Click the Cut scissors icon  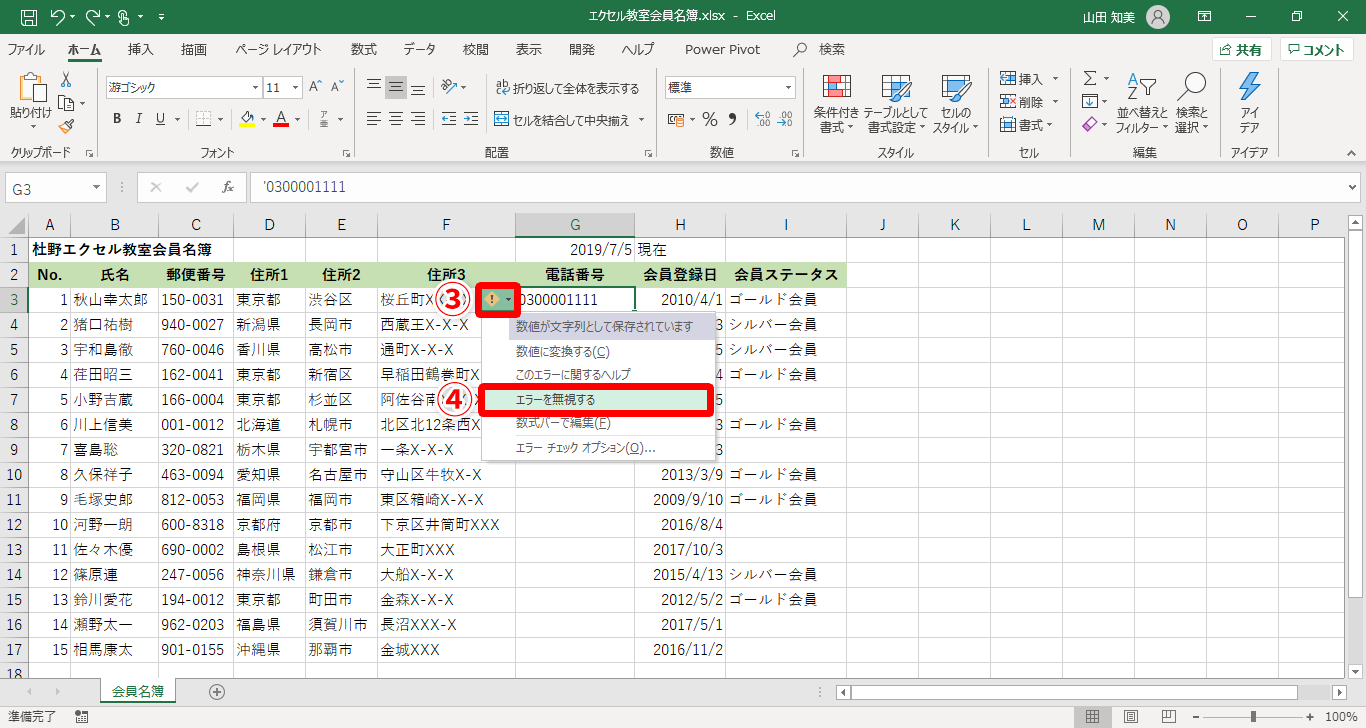[x=66, y=80]
